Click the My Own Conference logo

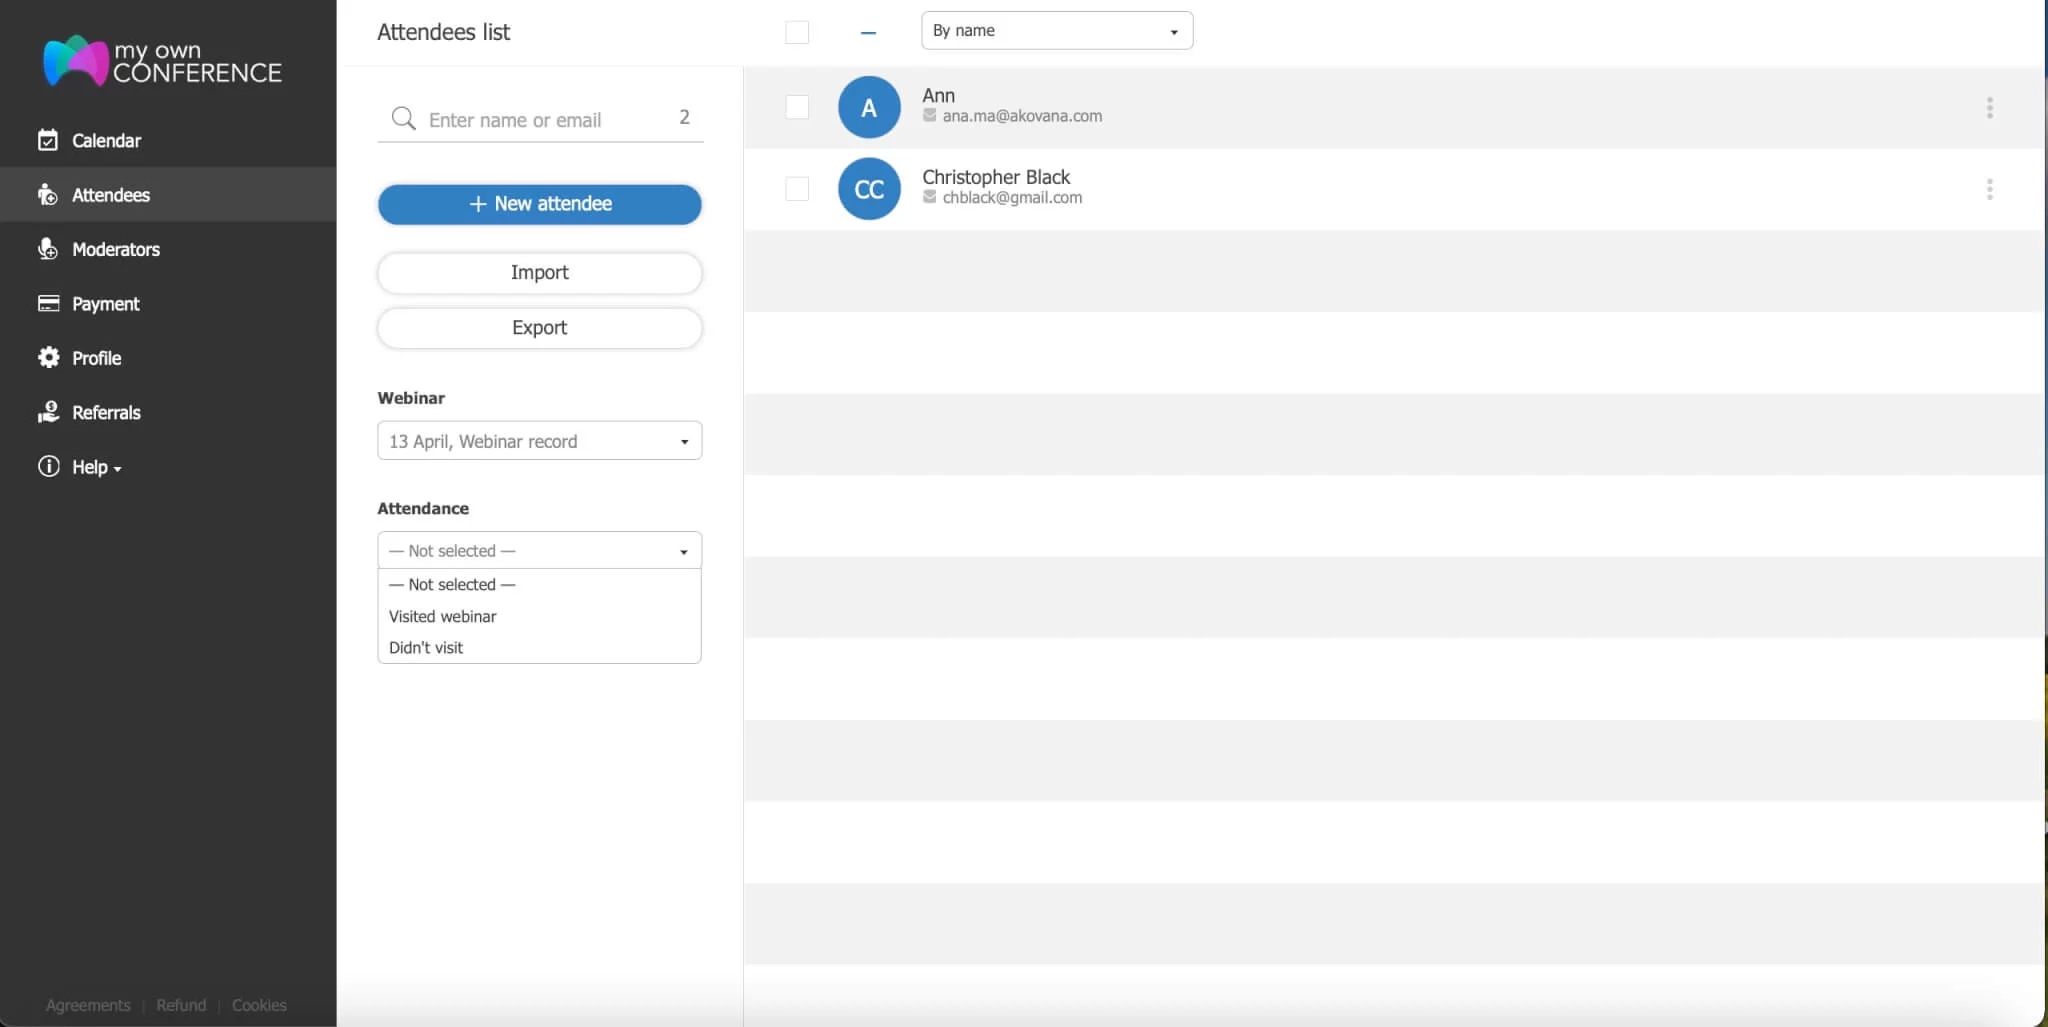(162, 61)
